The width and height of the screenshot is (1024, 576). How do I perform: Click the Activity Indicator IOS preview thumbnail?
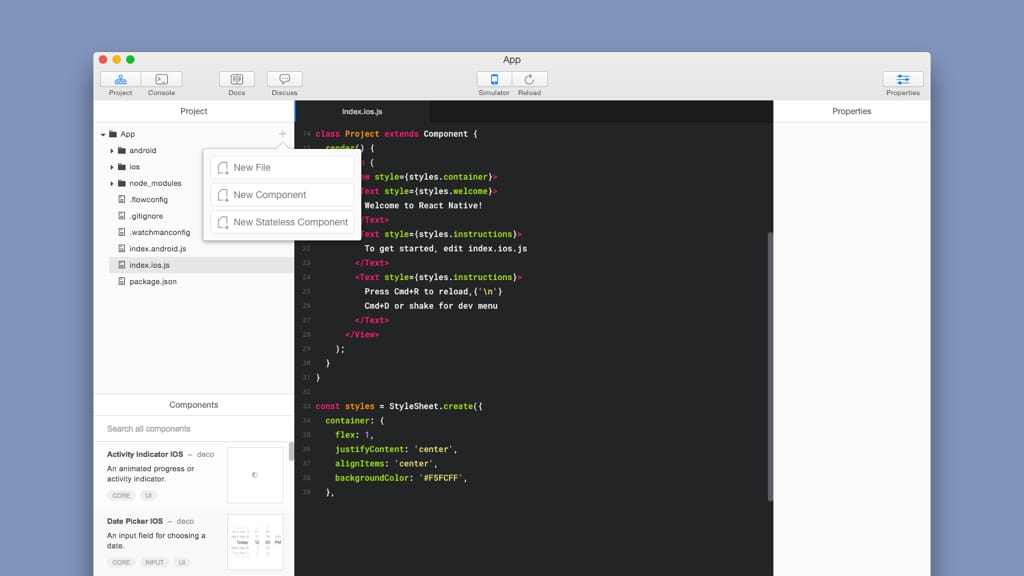point(255,475)
